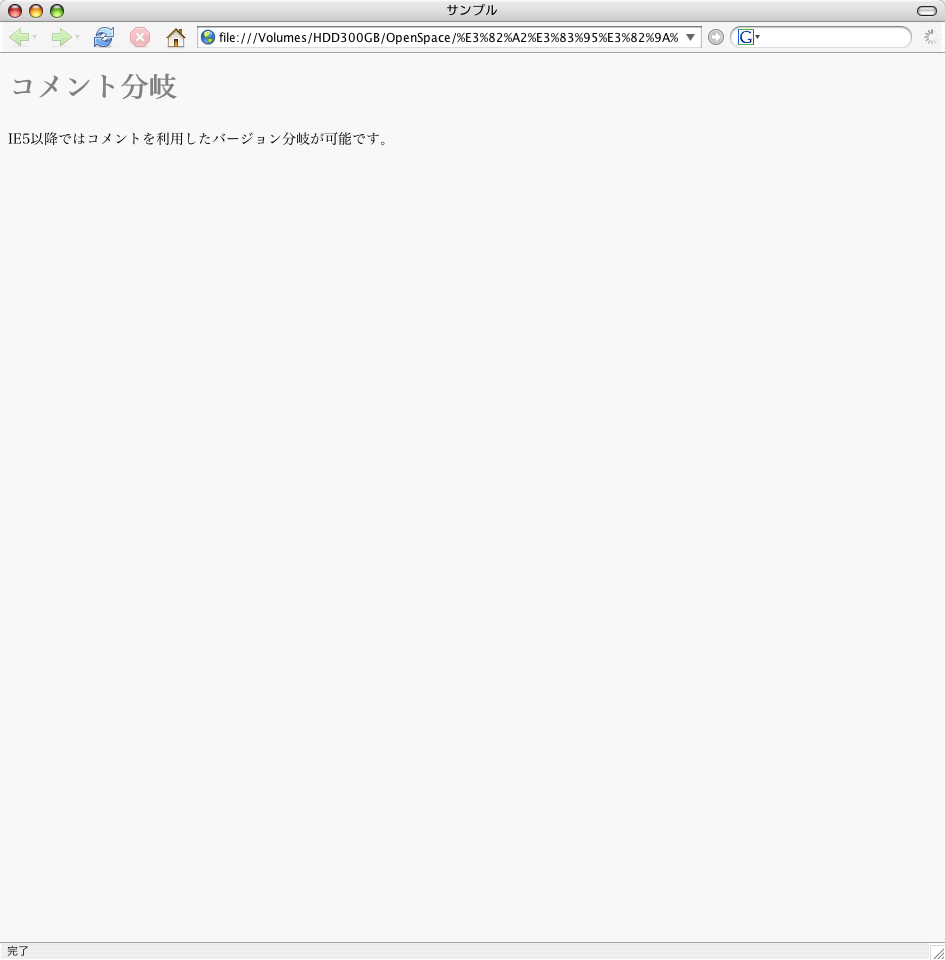Open the Forward history dropdown arrow

pyautogui.click(x=78, y=37)
